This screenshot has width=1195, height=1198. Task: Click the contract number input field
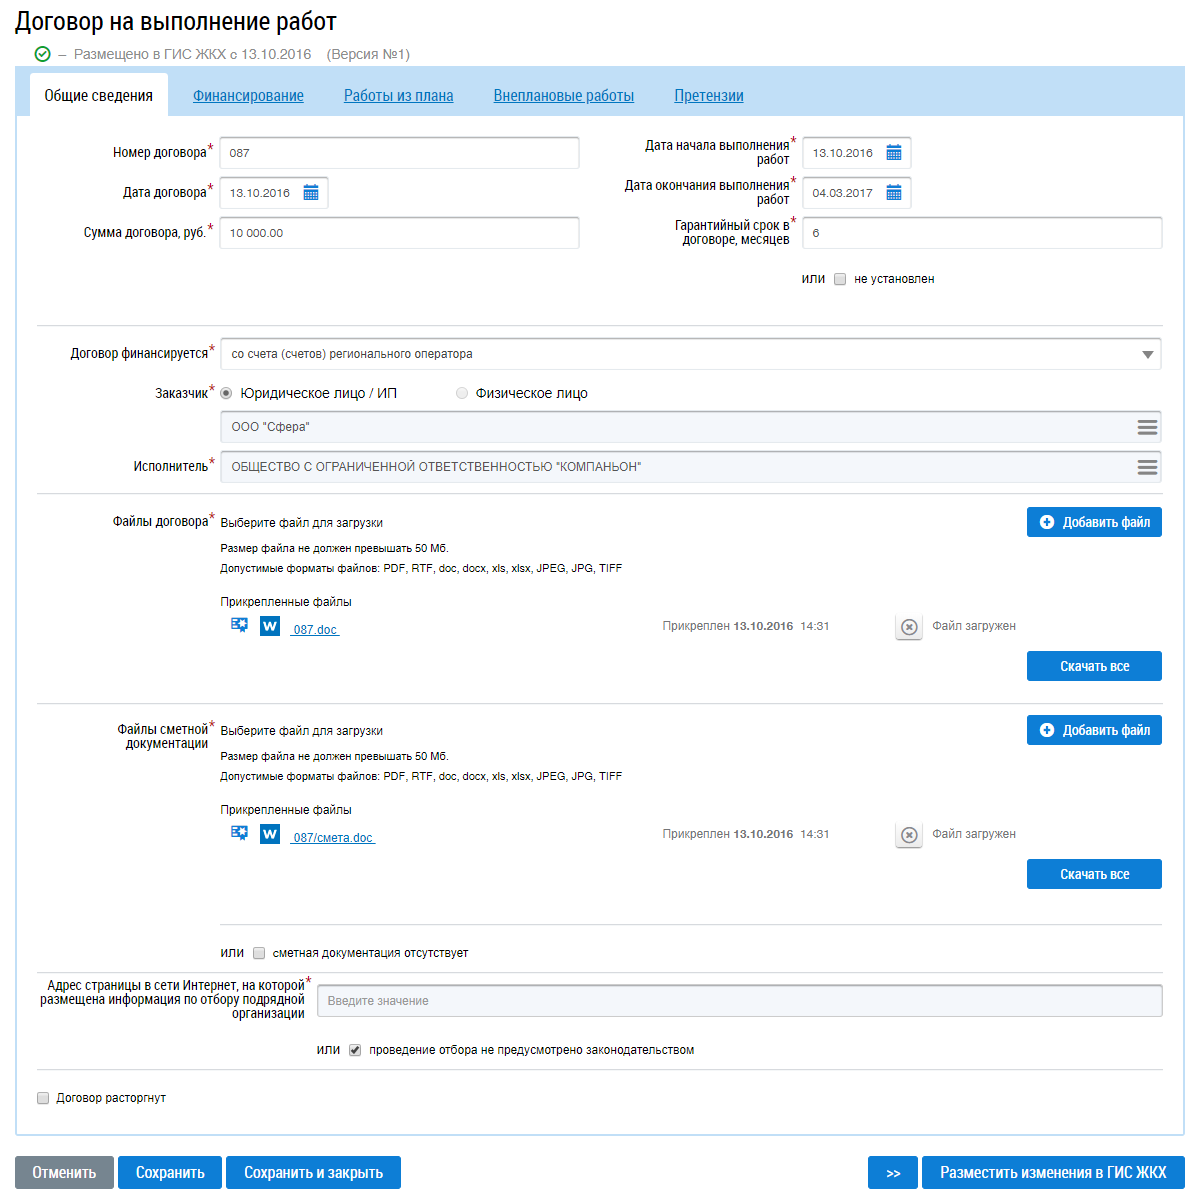point(399,153)
